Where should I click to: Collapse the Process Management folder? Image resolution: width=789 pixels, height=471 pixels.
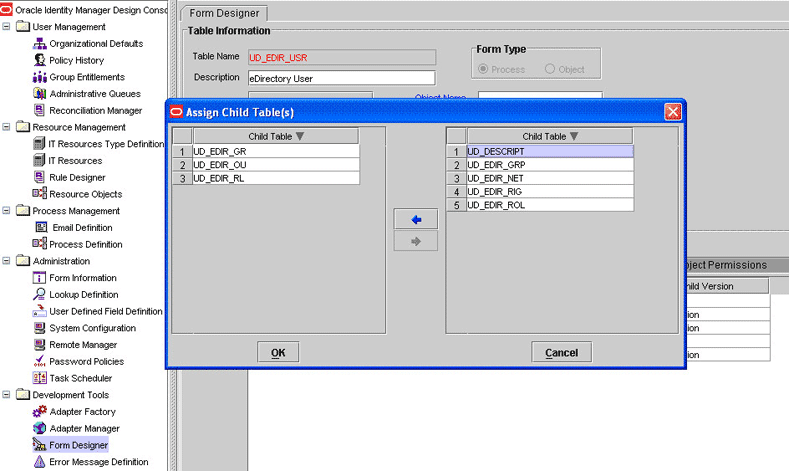click(6, 210)
